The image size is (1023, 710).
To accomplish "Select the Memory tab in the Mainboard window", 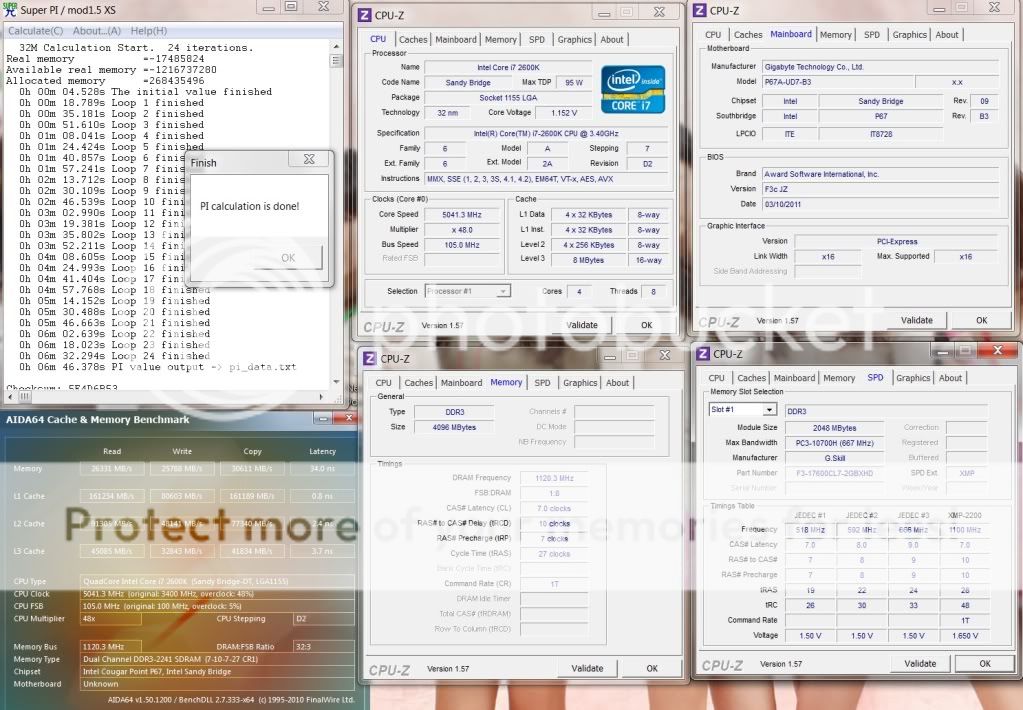I will tap(836, 35).
